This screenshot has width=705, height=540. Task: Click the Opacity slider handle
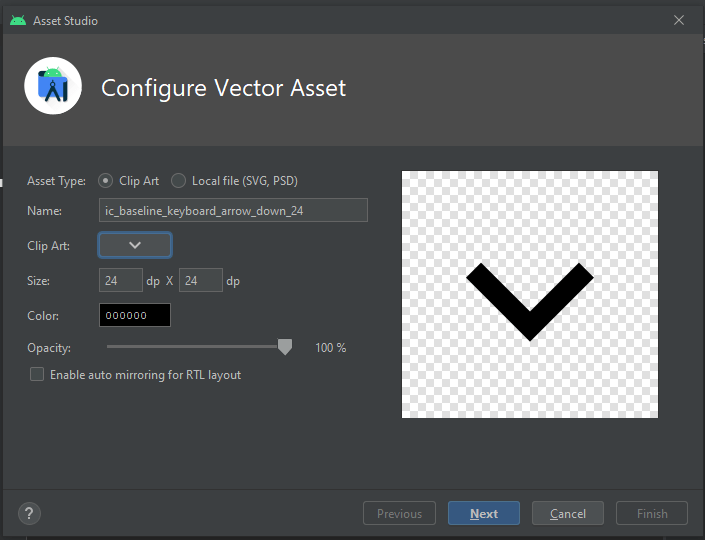click(285, 347)
